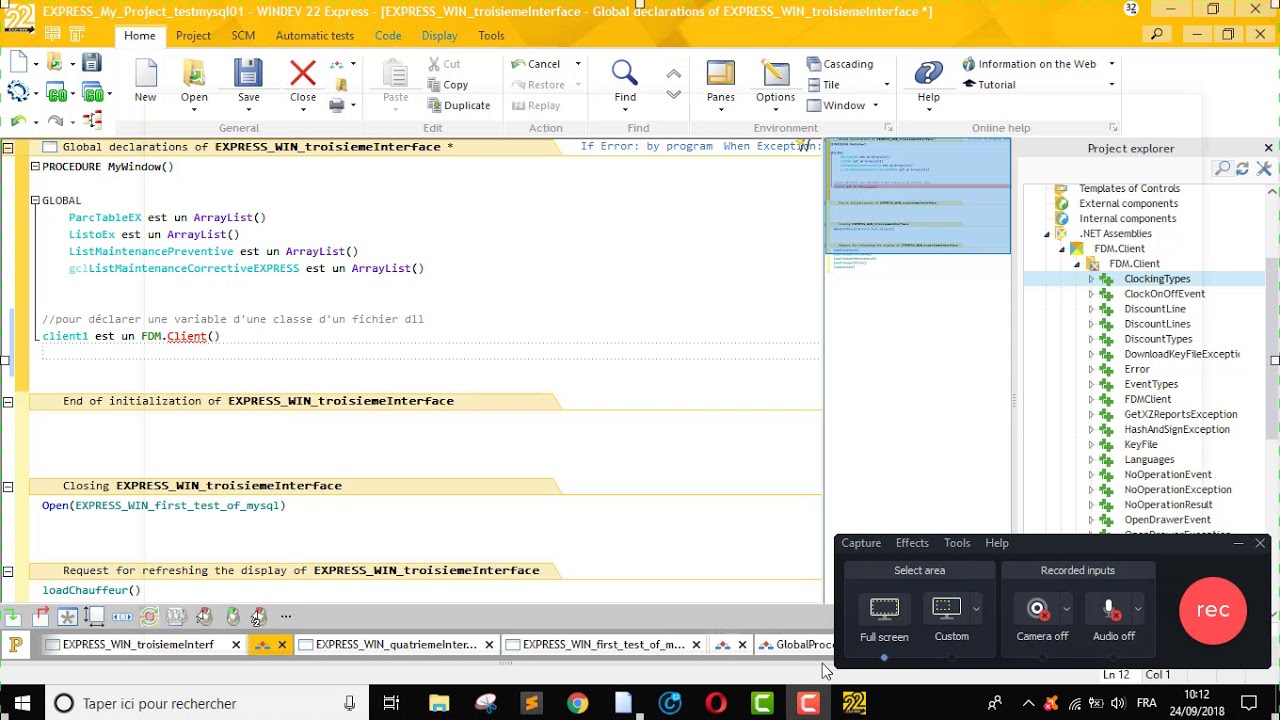Click Information on the Web link
Image resolution: width=1280 pixels, height=720 pixels.
pyautogui.click(x=1029, y=64)
